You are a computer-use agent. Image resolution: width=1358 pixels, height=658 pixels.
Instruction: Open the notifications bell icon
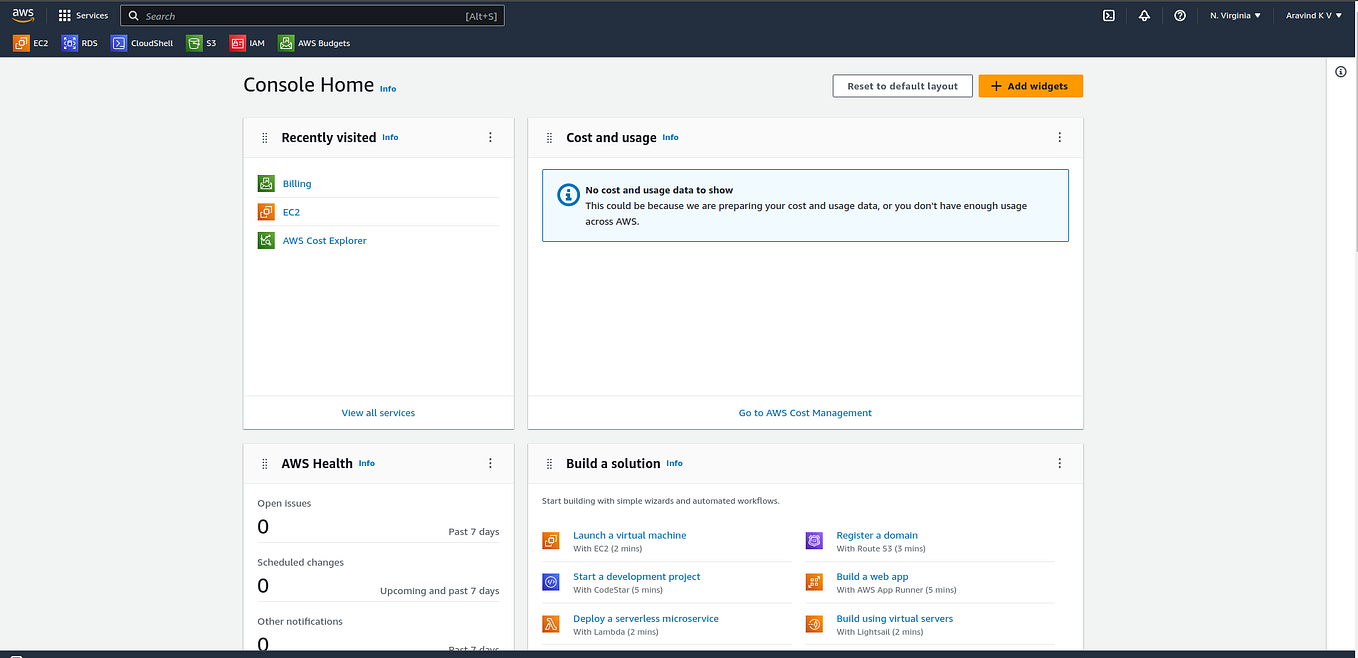[1144, 15]
